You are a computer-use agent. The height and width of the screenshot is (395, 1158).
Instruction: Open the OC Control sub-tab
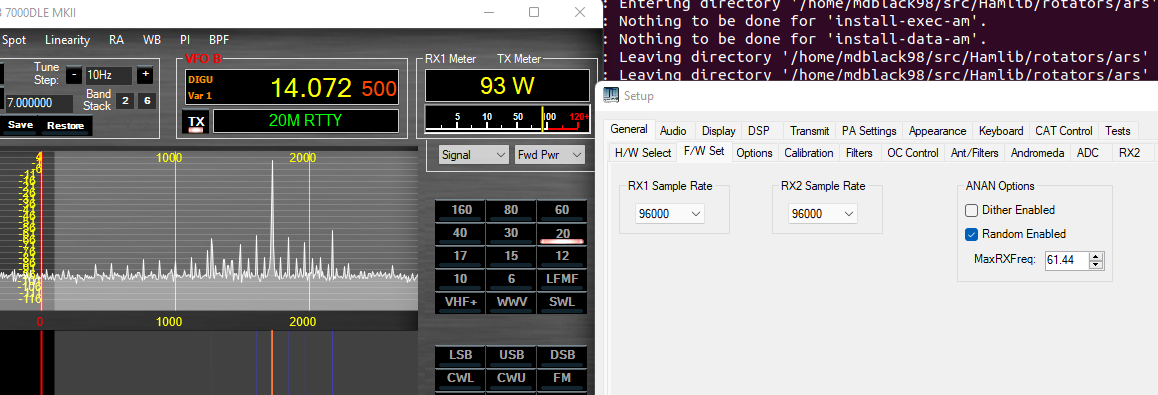(913, 153)
